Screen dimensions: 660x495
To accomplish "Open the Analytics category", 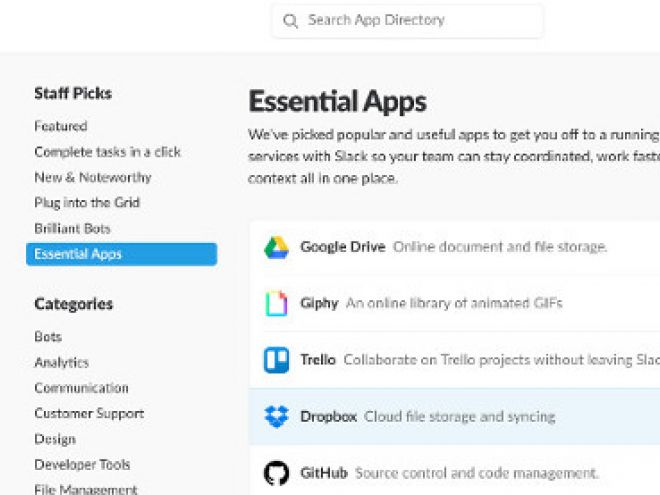I will coord(62,362).
